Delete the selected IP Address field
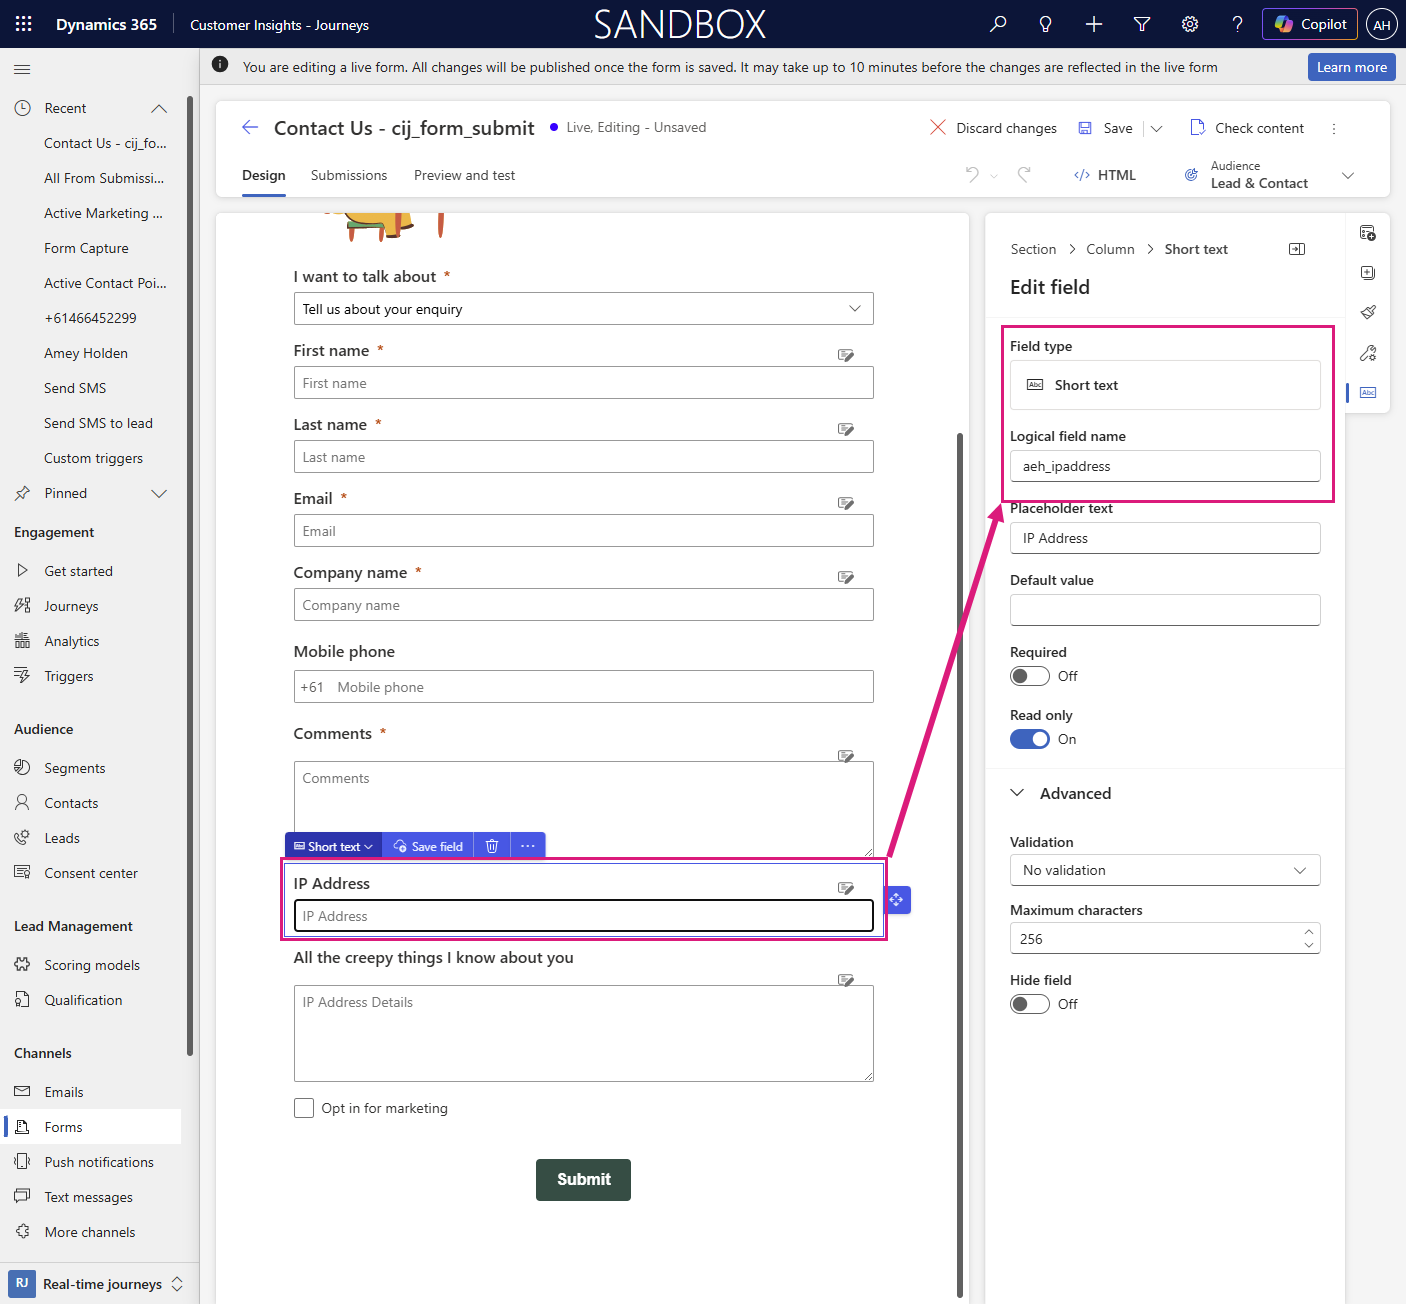The height and width of the screenshot is (1304, 1406). (x=492, y=846)
